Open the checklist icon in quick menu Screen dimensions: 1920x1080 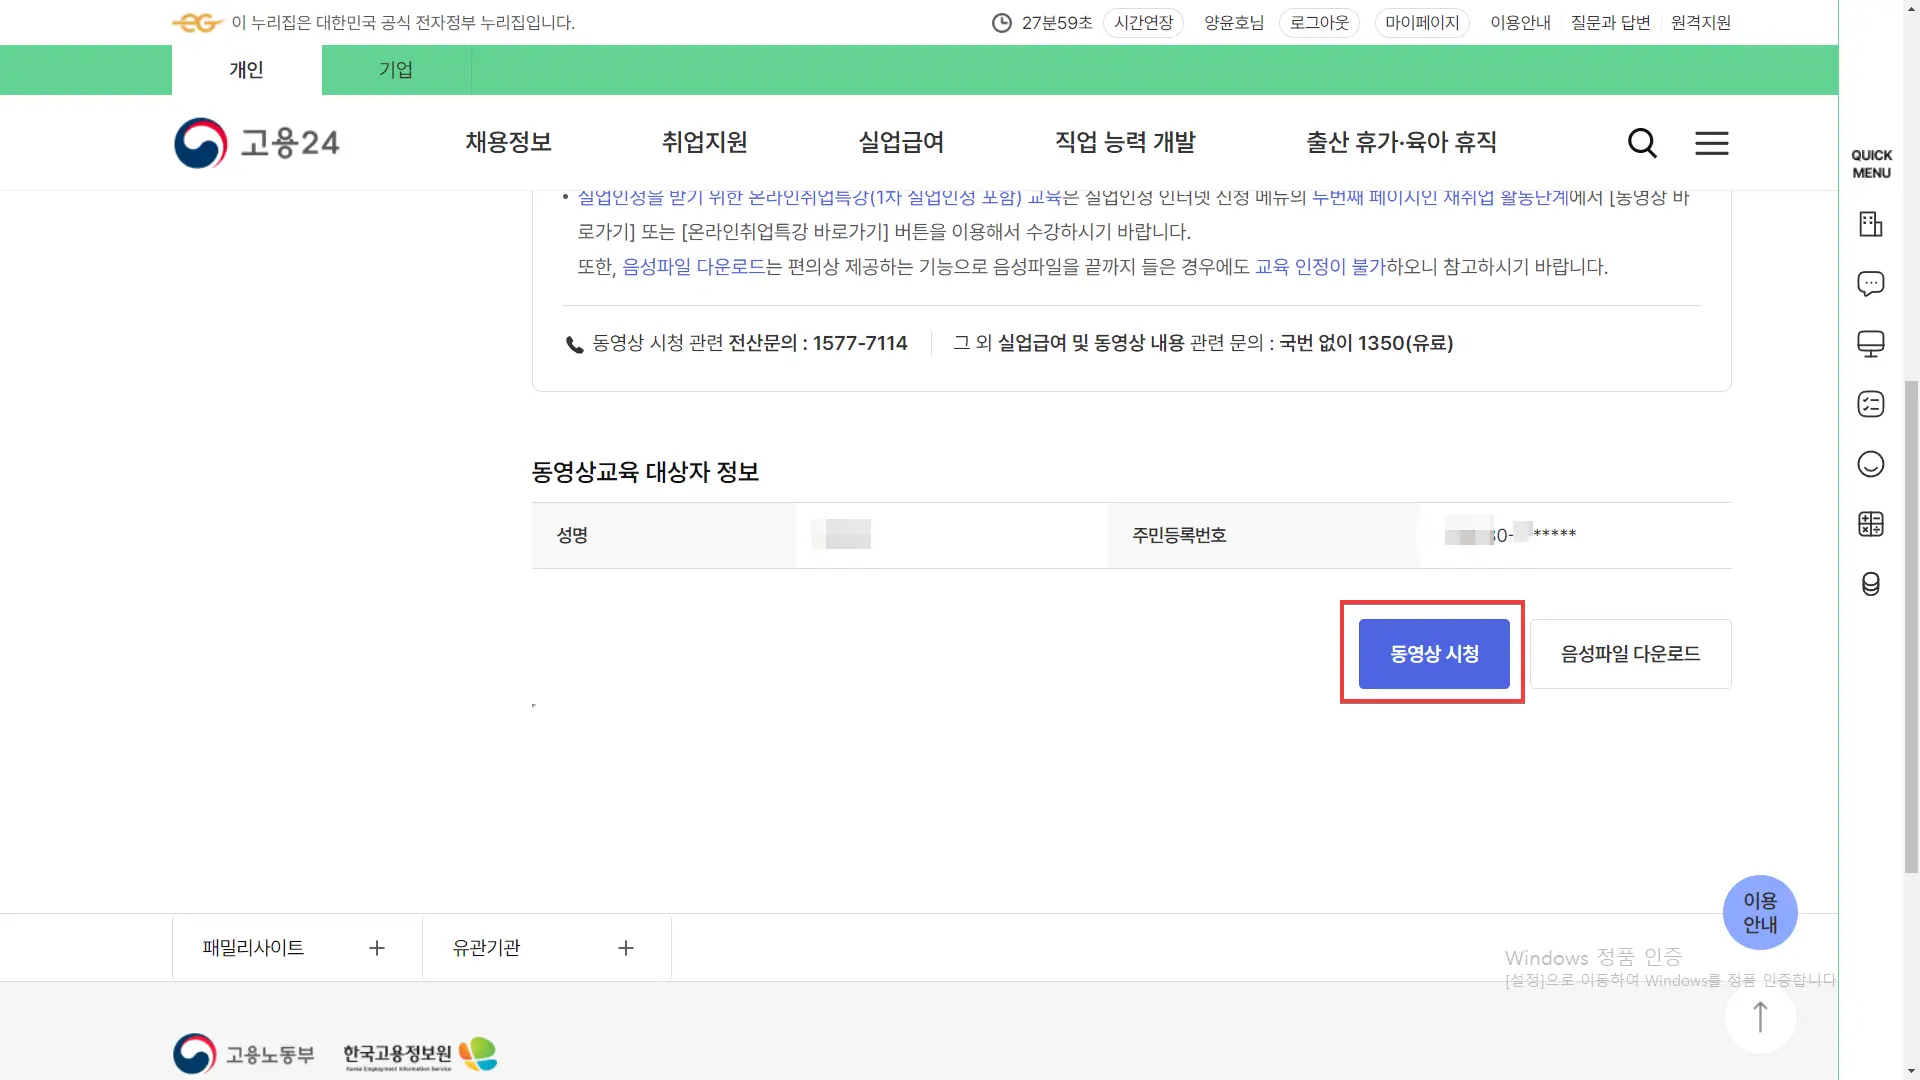tap(1870, 404)
